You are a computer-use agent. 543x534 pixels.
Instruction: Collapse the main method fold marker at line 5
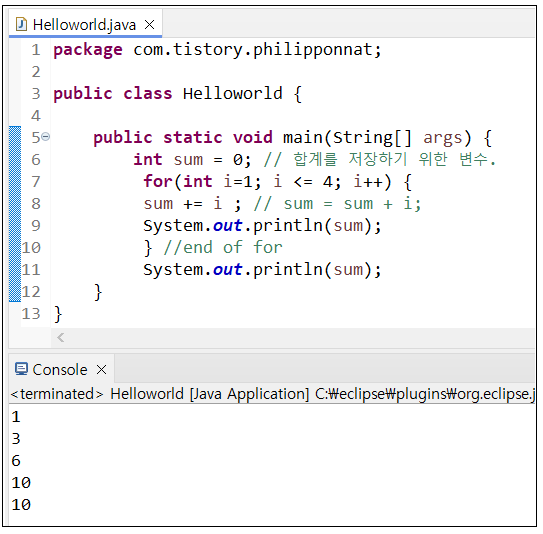46,137
